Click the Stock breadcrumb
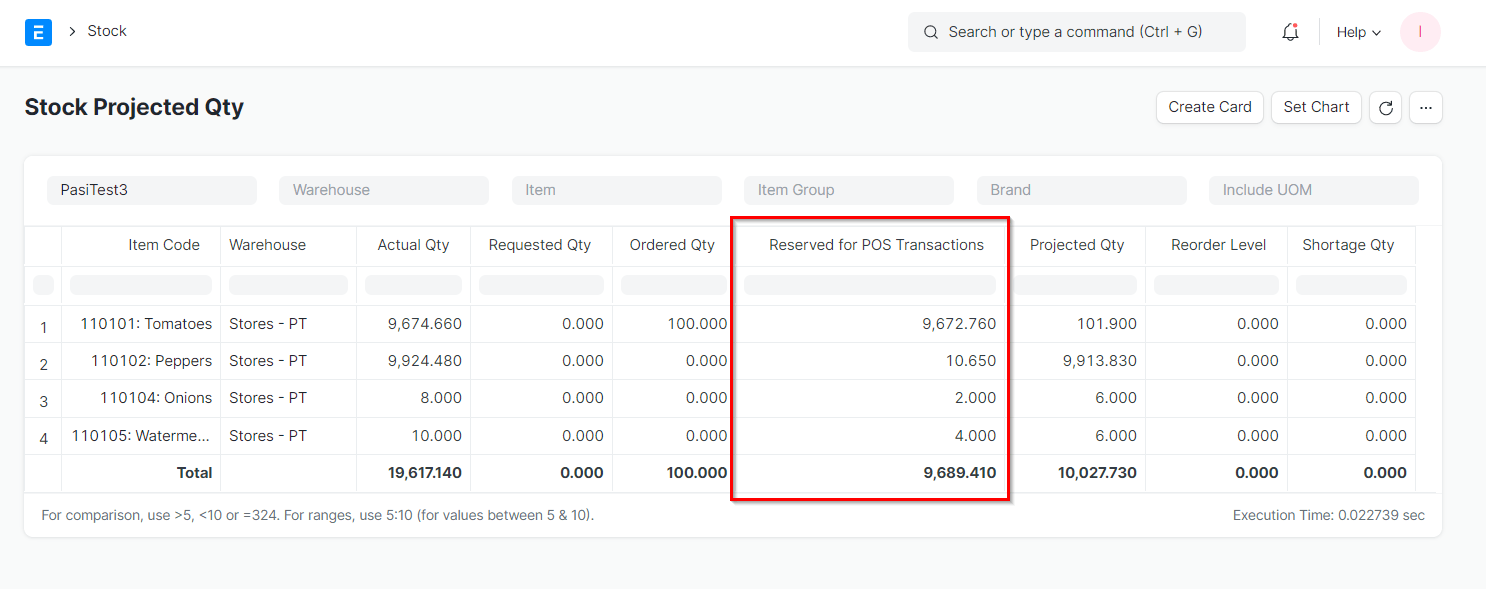Viewport: 1486px width, 589px height. [x=107, y=31]
